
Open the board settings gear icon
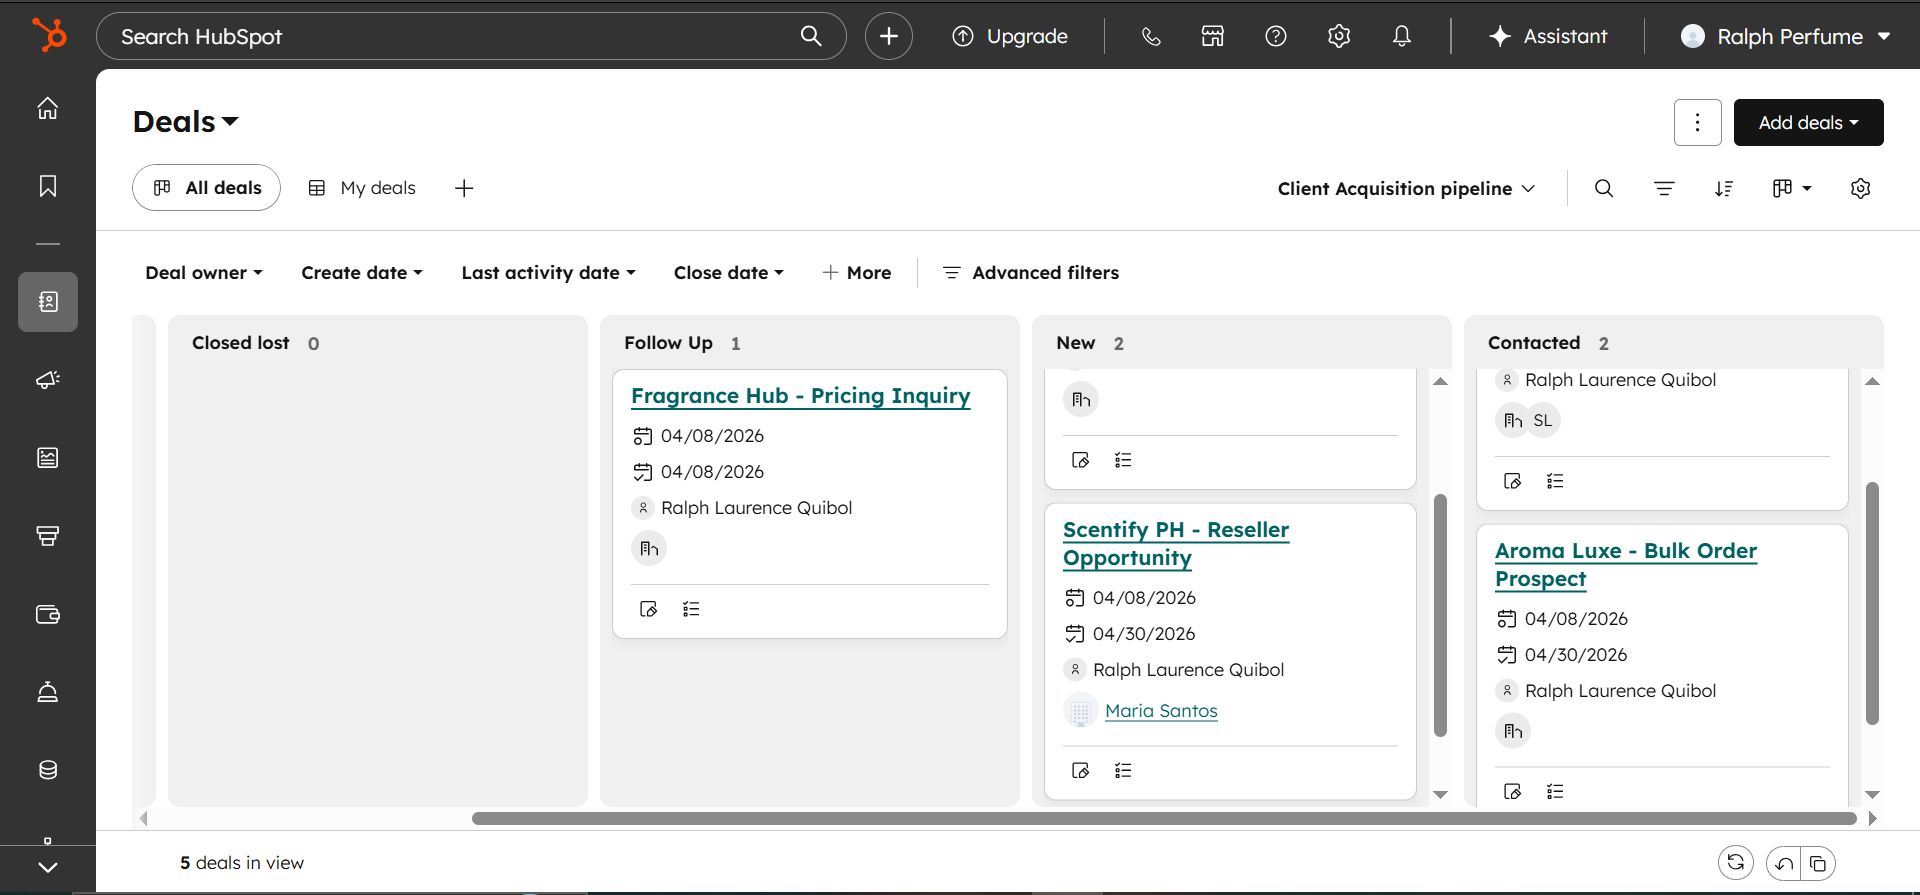click(1860, 188)
